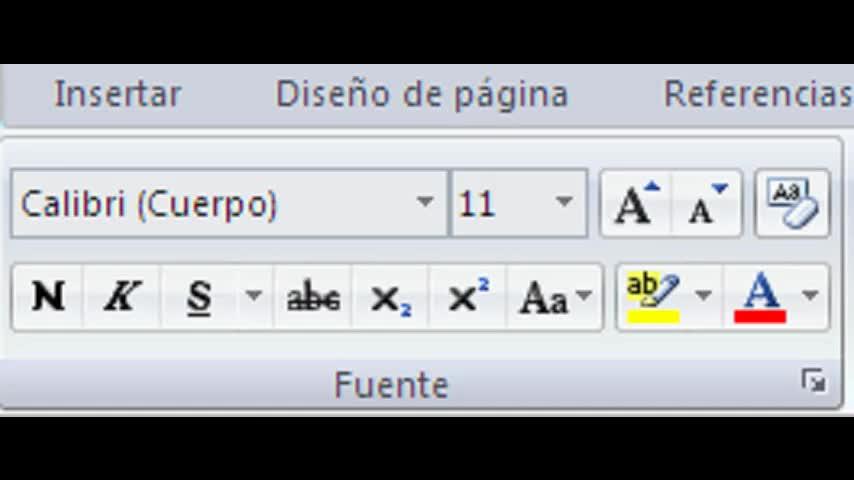Open the Change Case (Aa) menu

[x=555, y=298]
